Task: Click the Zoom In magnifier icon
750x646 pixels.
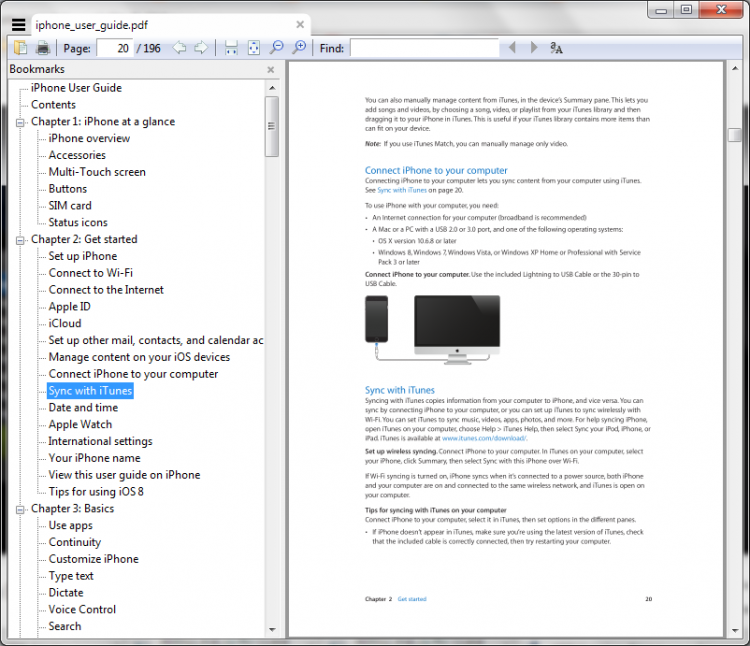Action: pos(299,47)
